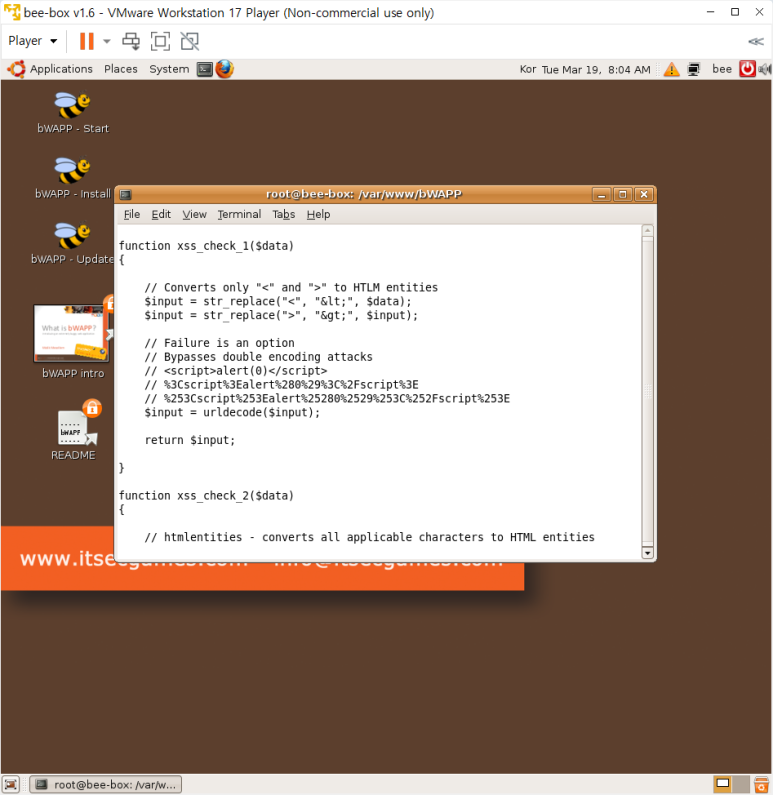Open the Terminal menu
The height and width of the screenshot is (795, 773).
[239, 214]
